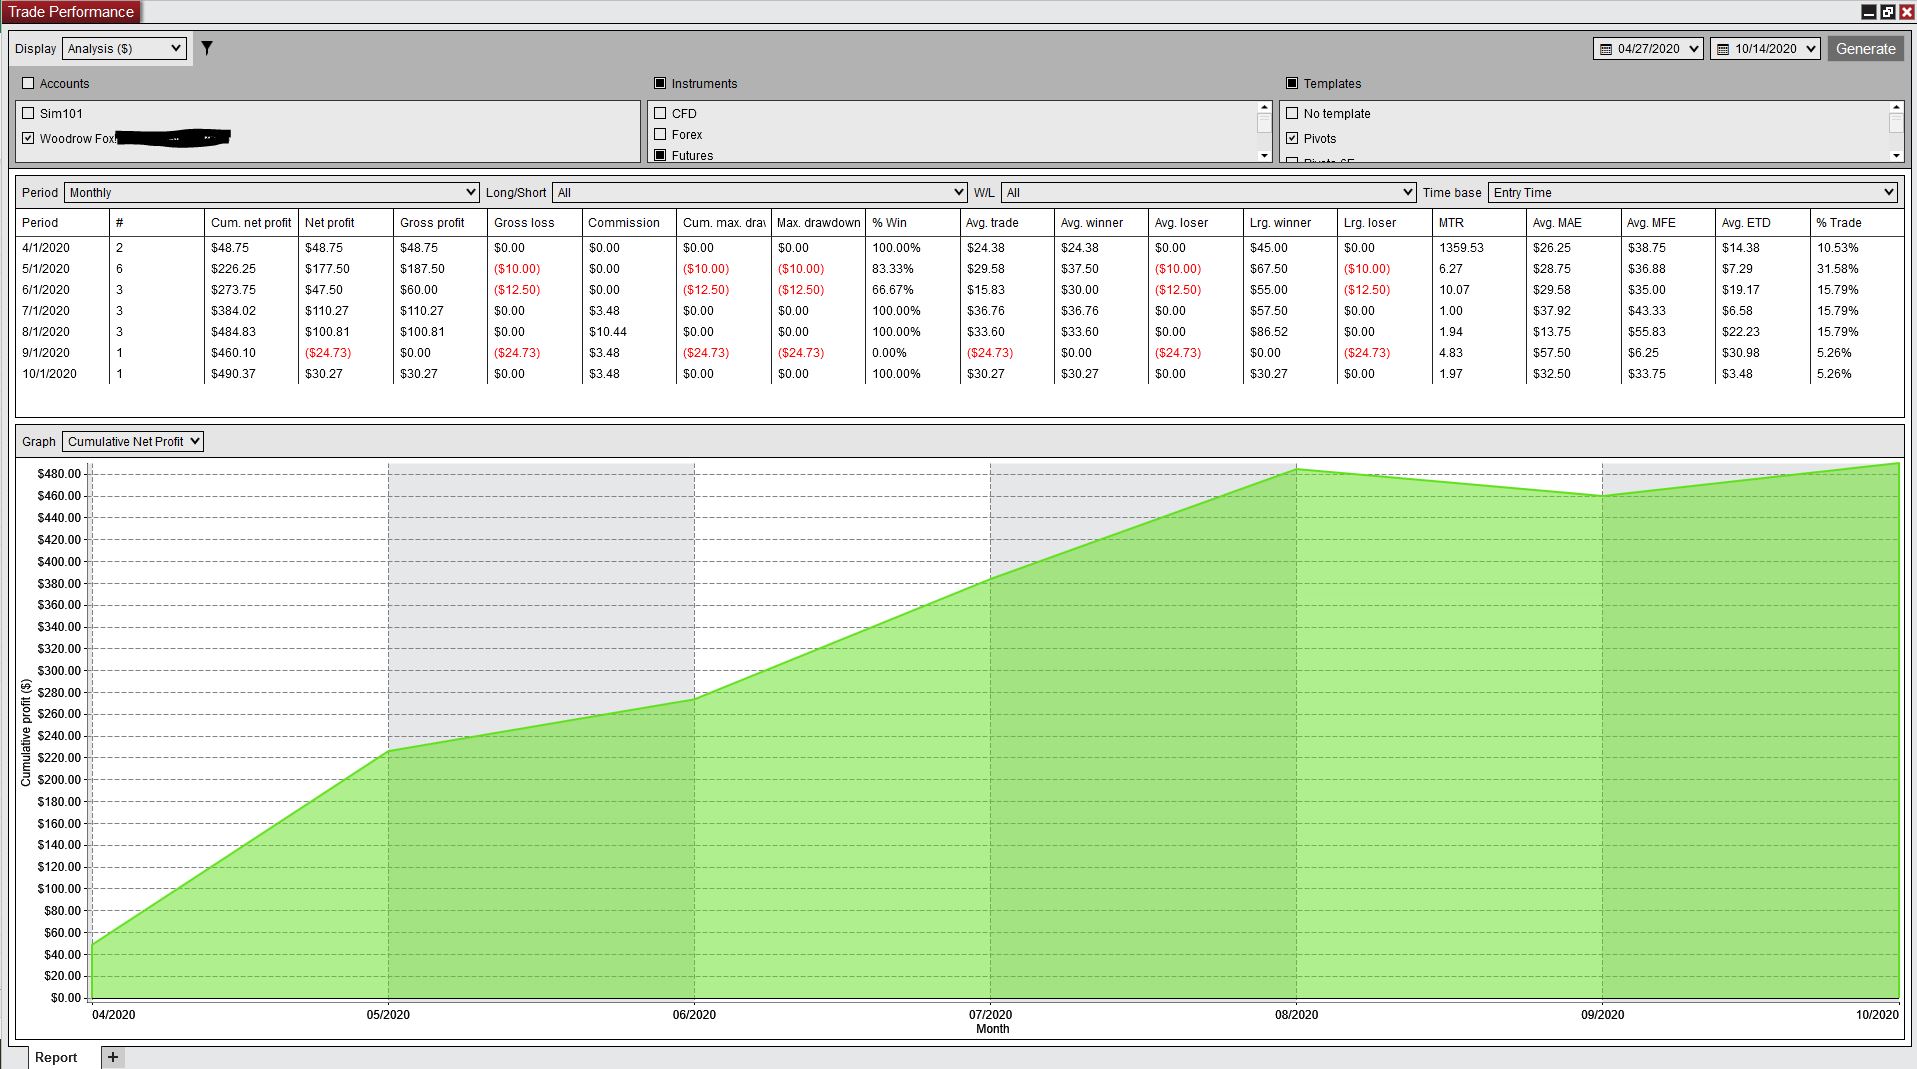The width and height of the screenshot is (1917, 1069).
Task: Switch to the Report tab
Action: coord(56,1057)
